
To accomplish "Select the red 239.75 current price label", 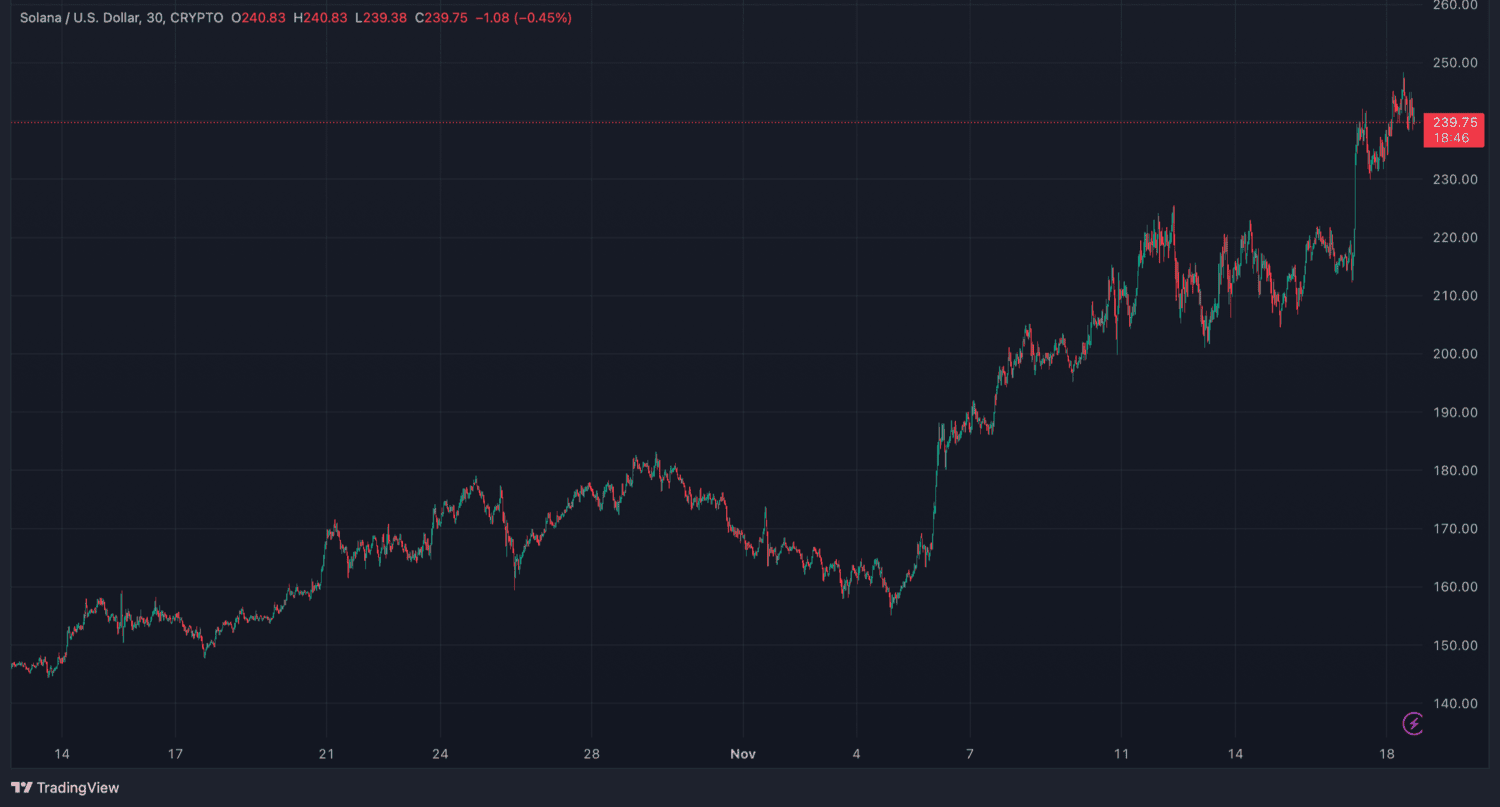I will [1454, 122].
